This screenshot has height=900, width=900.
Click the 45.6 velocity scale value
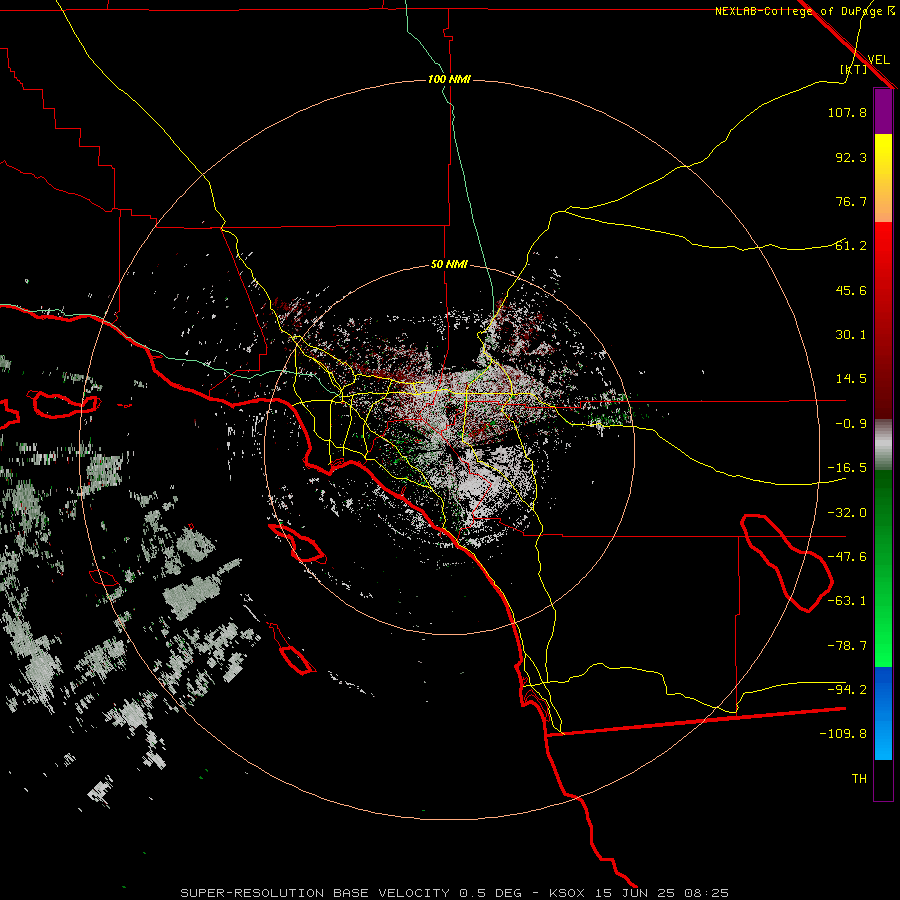click(x=851, y=290)
